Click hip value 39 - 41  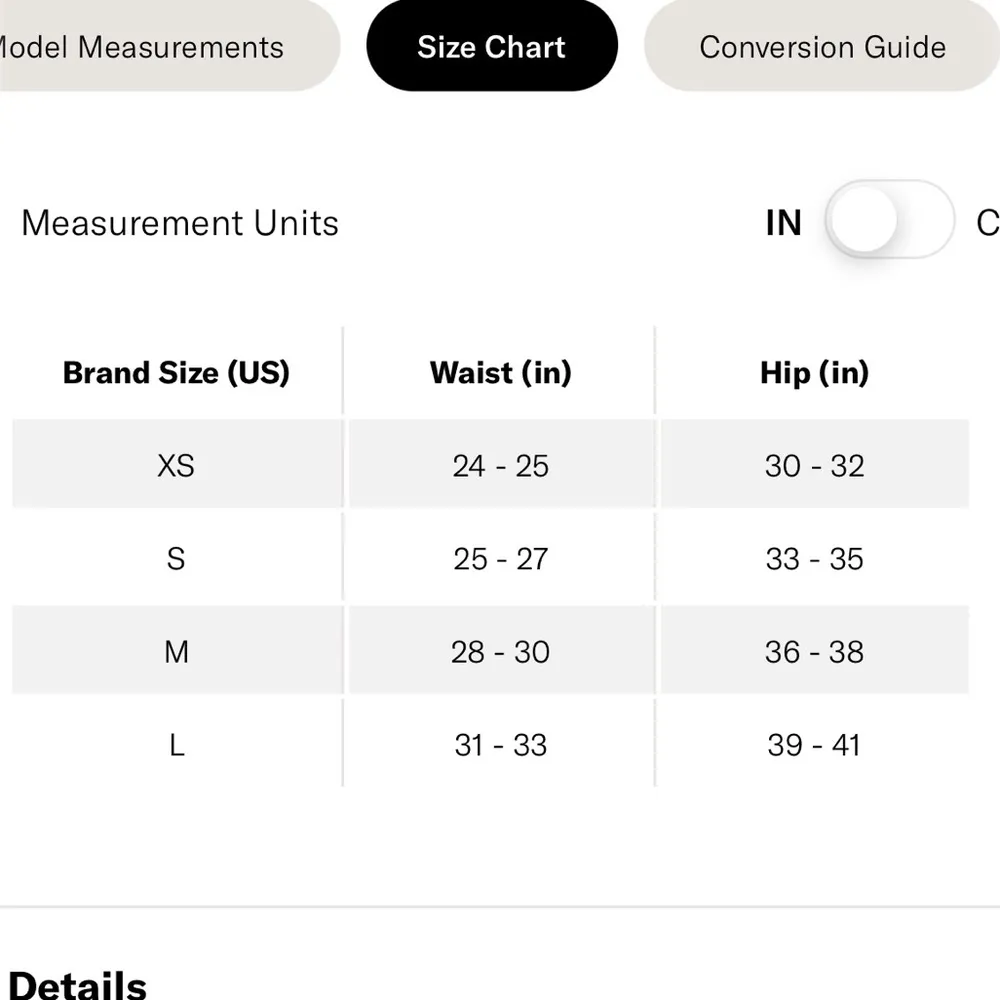pos(814,745)
